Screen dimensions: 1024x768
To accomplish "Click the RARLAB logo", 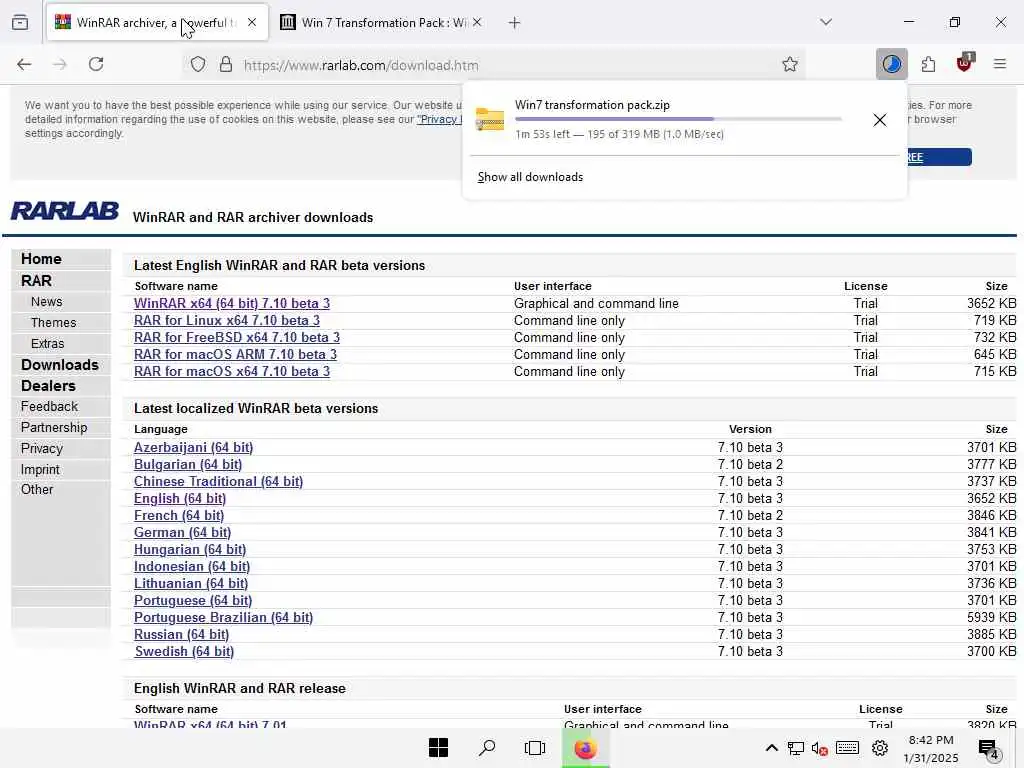I will click(65, 211).
